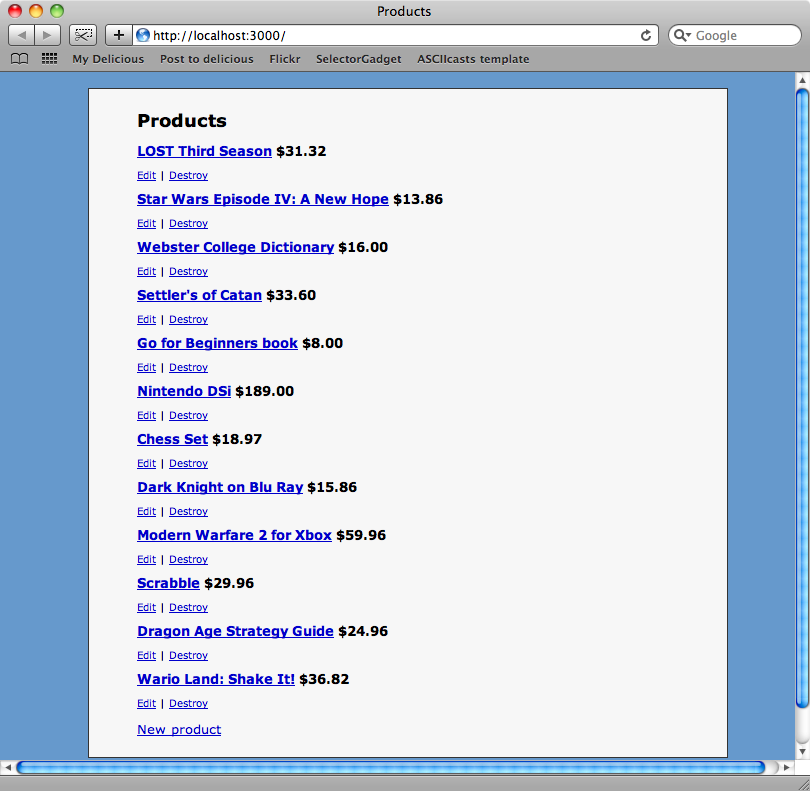Open Settler's of Catan
The image size is (810, 791).
coord(199,295)
